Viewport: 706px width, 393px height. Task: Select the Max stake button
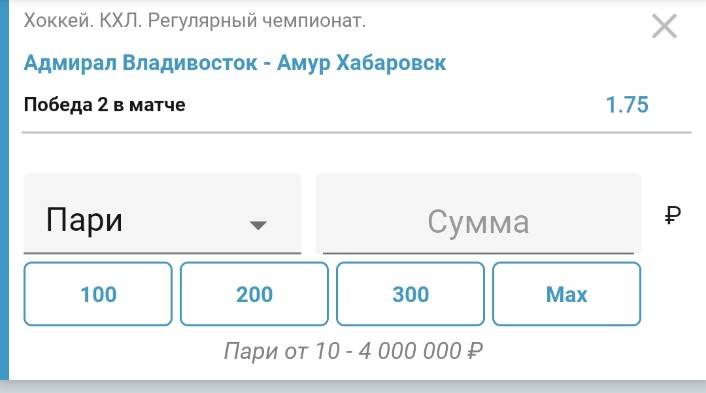pos(566,294)
